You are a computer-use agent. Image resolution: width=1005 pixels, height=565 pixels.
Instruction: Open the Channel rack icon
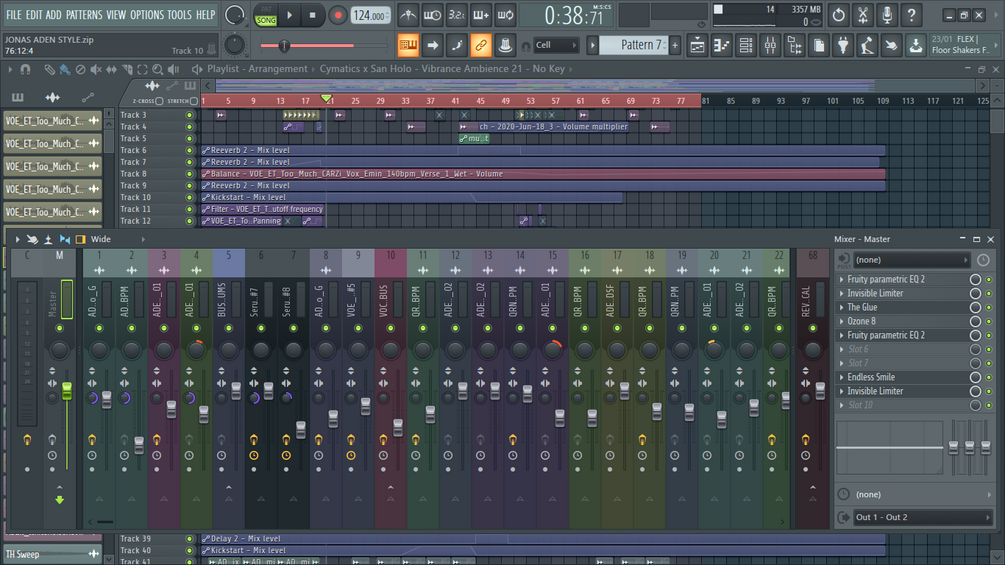pyautogui.click(x=745, y=45)
